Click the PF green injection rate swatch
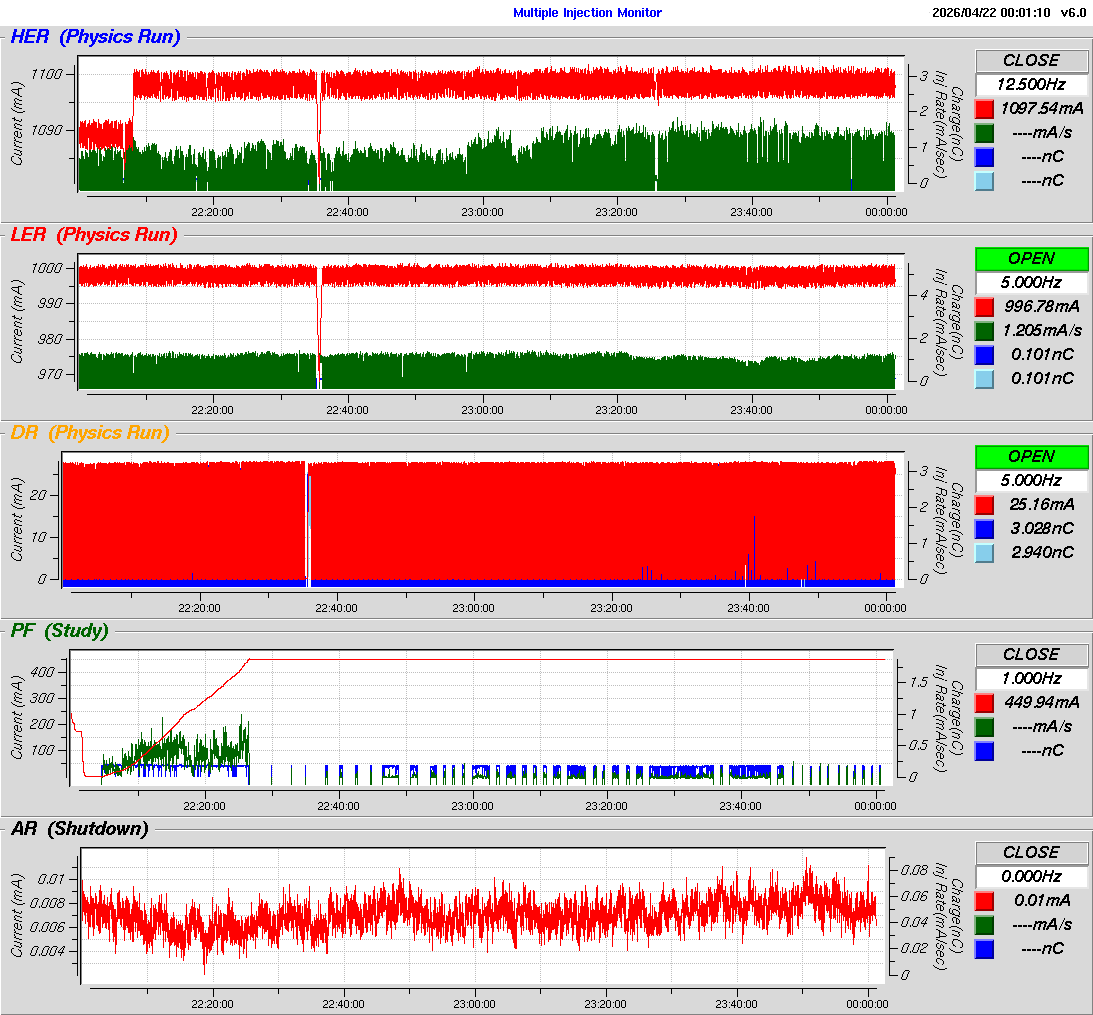 click(x=984, y=726)
